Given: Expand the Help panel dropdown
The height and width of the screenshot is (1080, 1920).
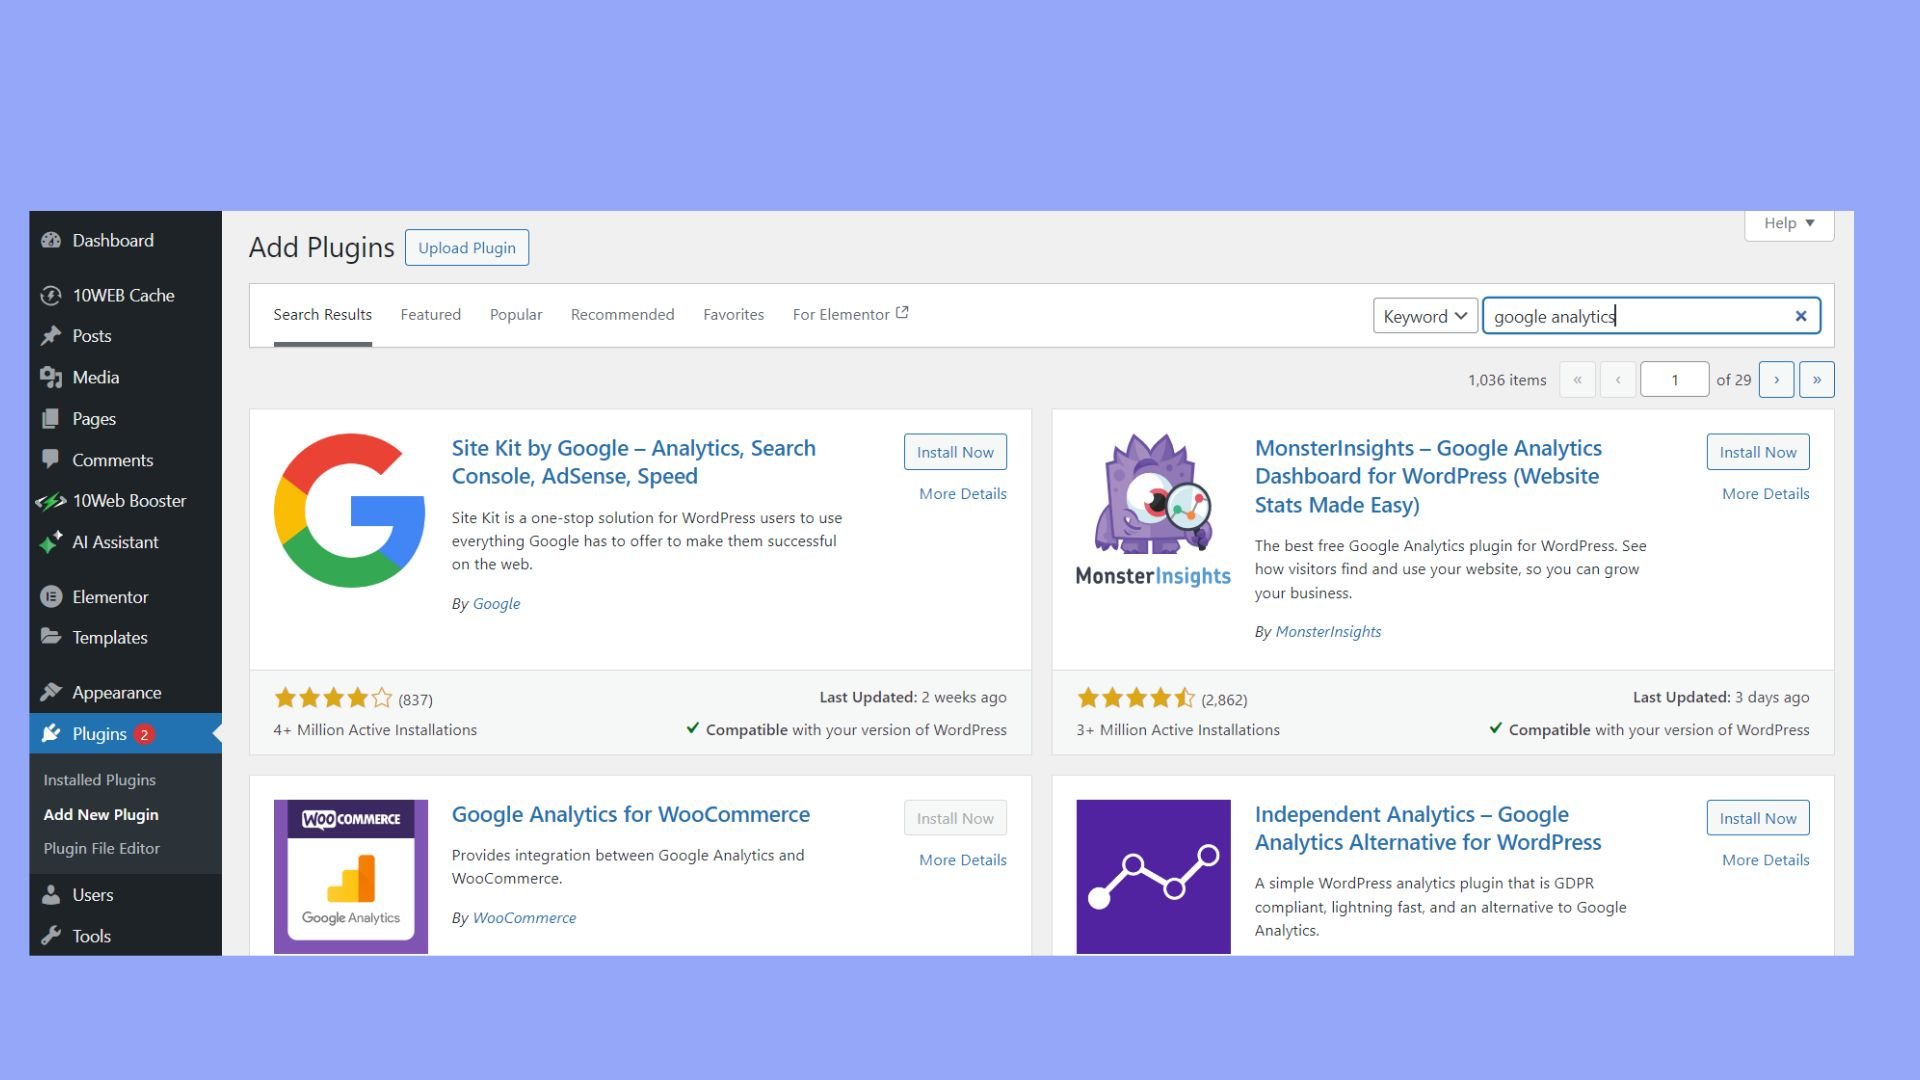Looking at the screenshot, I should 1788,224.
